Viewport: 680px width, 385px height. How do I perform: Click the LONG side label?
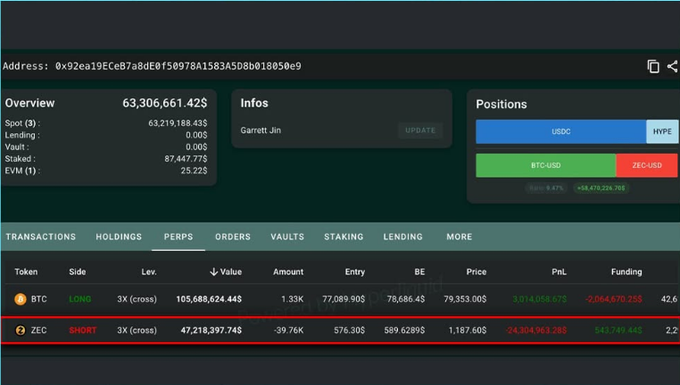pyautogui.click(x=80, y=299)
